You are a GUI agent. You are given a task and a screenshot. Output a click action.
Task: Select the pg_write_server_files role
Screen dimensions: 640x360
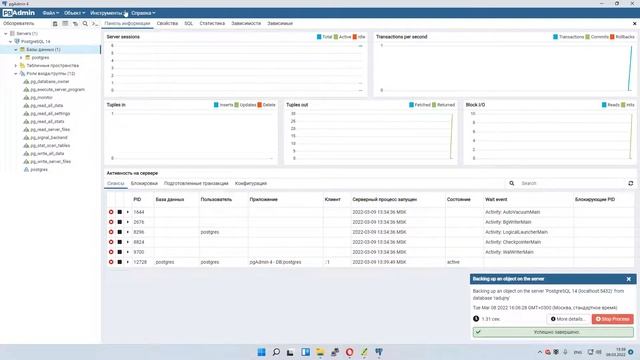(51, 162)
